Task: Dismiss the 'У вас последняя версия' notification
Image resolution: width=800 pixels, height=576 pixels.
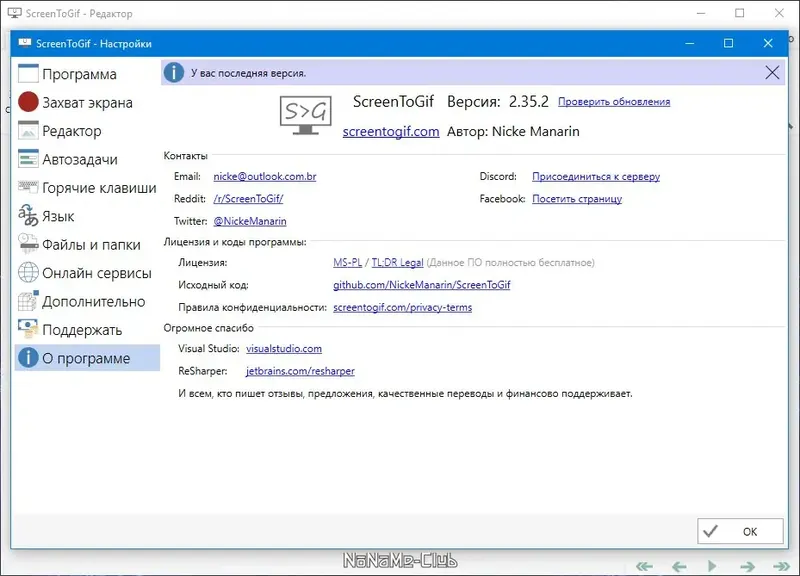Action: [x=772, y=72]
